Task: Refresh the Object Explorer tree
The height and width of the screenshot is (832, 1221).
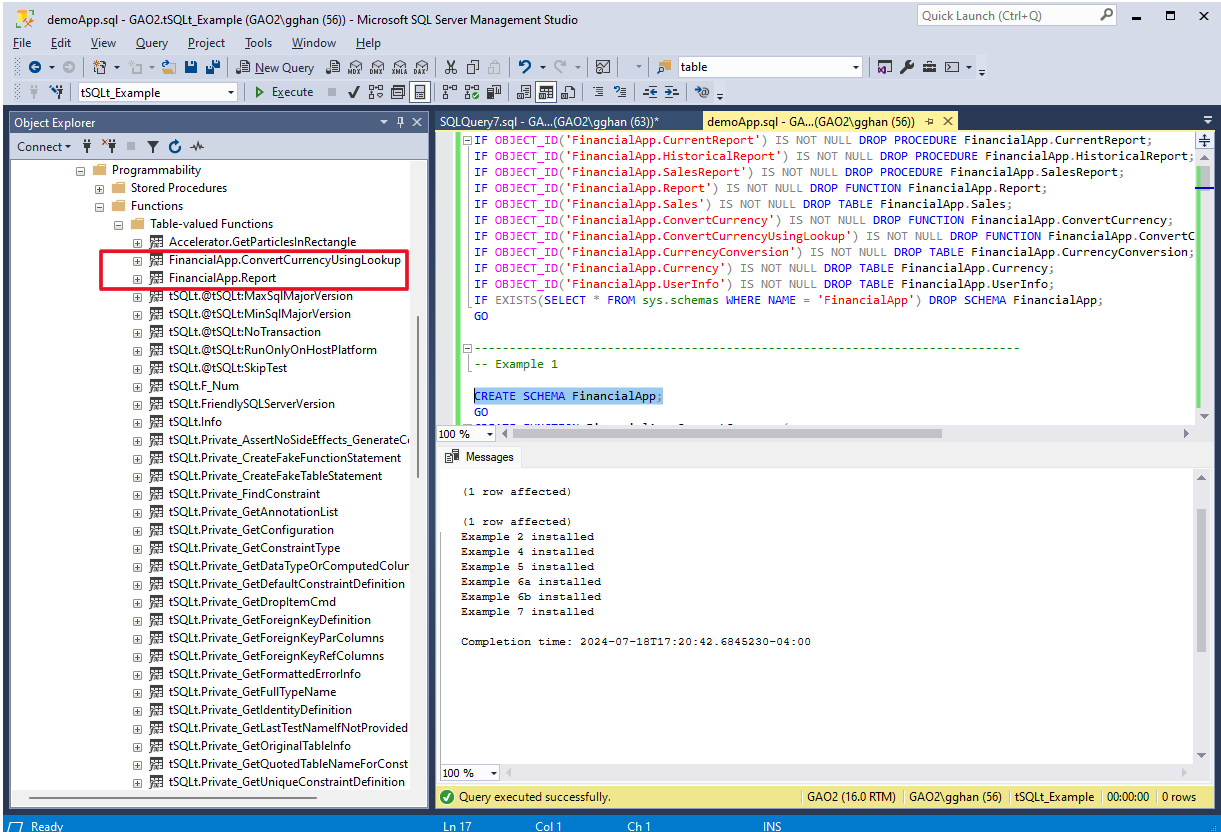Action: (175, 145)
